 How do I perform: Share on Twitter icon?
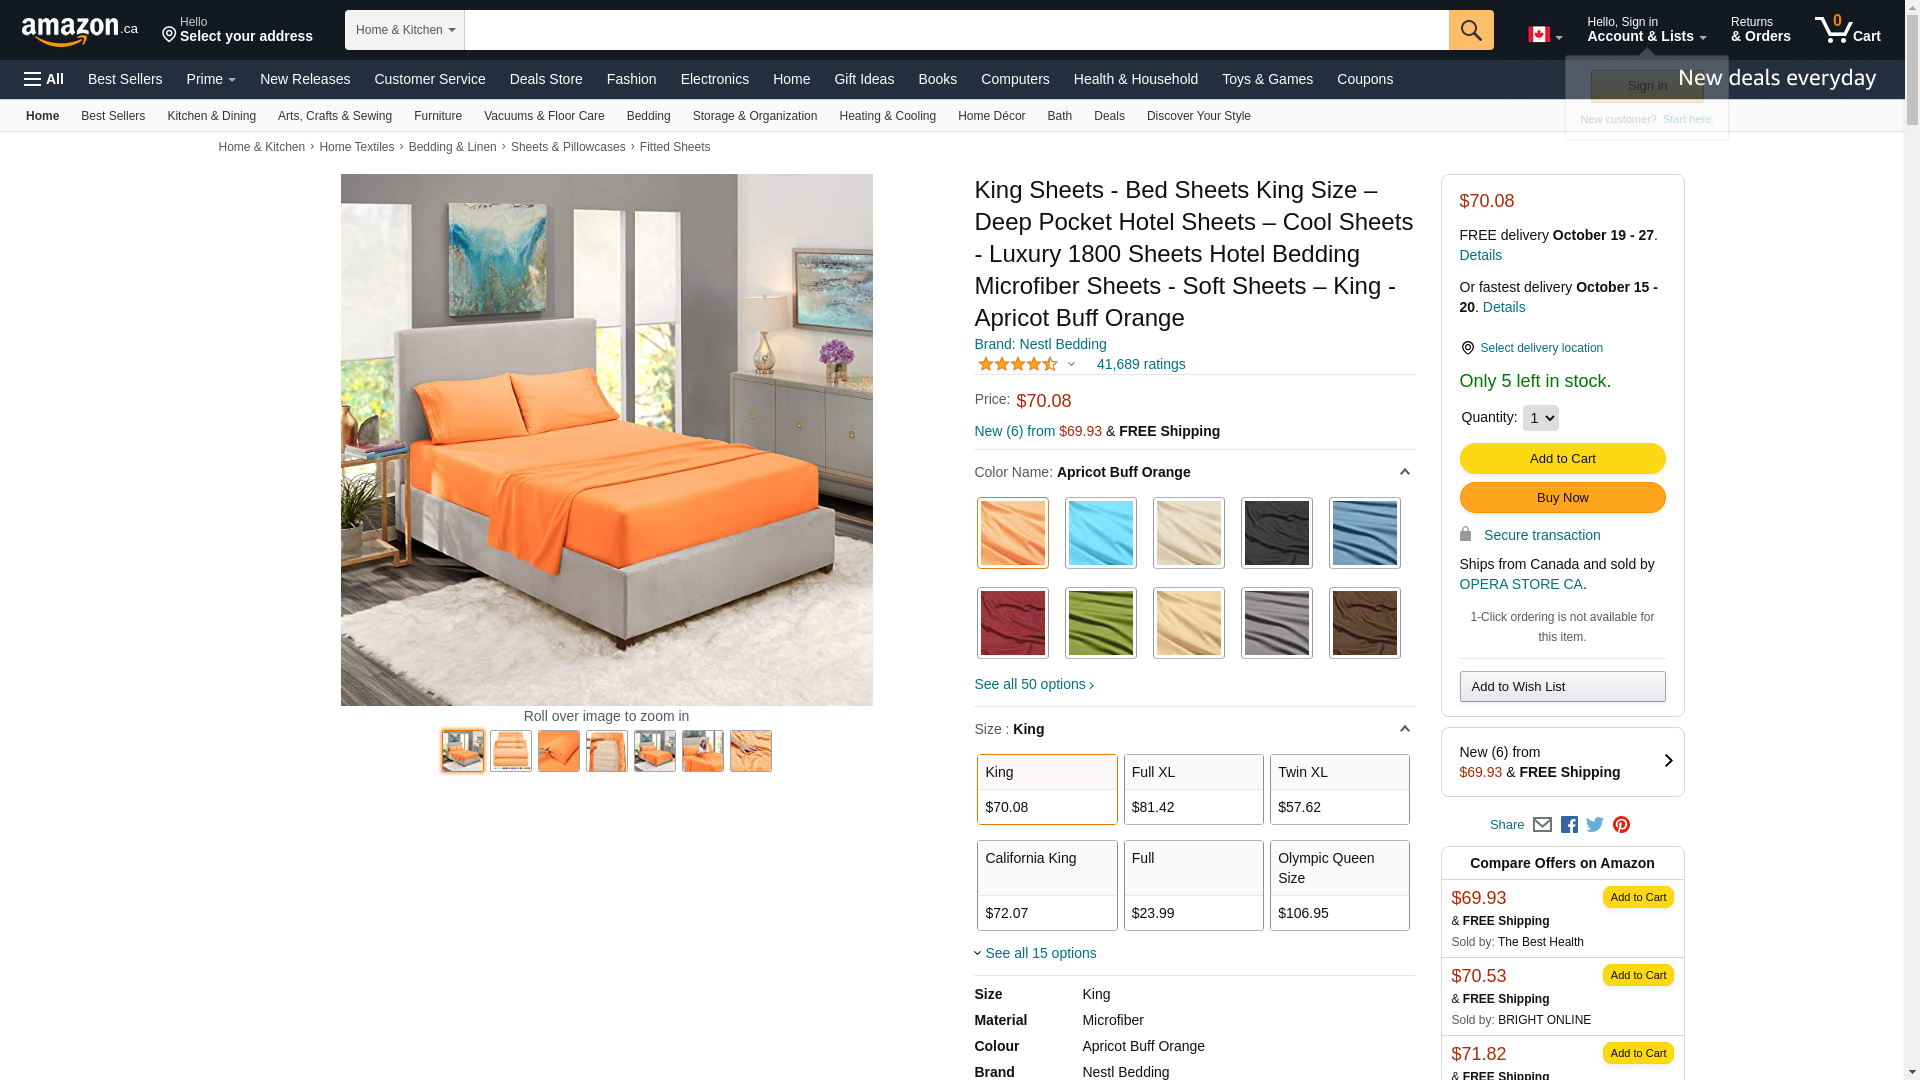pos(1595,825)
